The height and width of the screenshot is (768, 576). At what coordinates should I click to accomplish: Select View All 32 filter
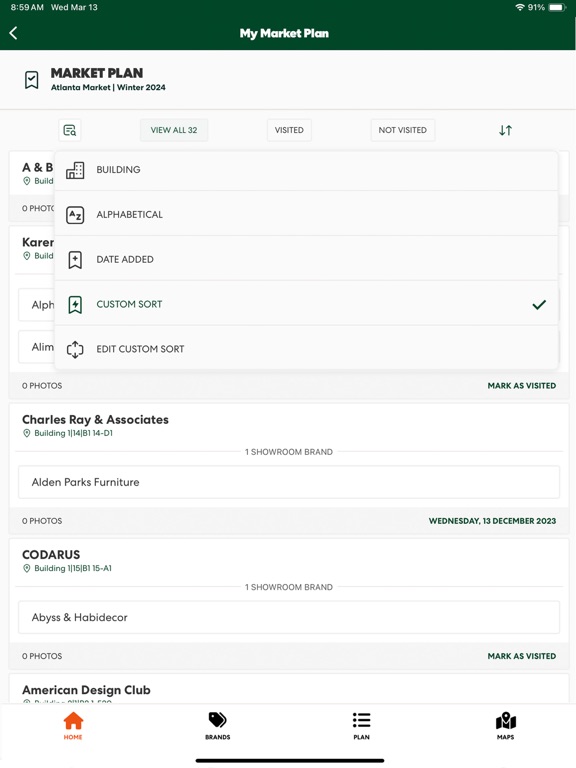[x=174, y=130]
